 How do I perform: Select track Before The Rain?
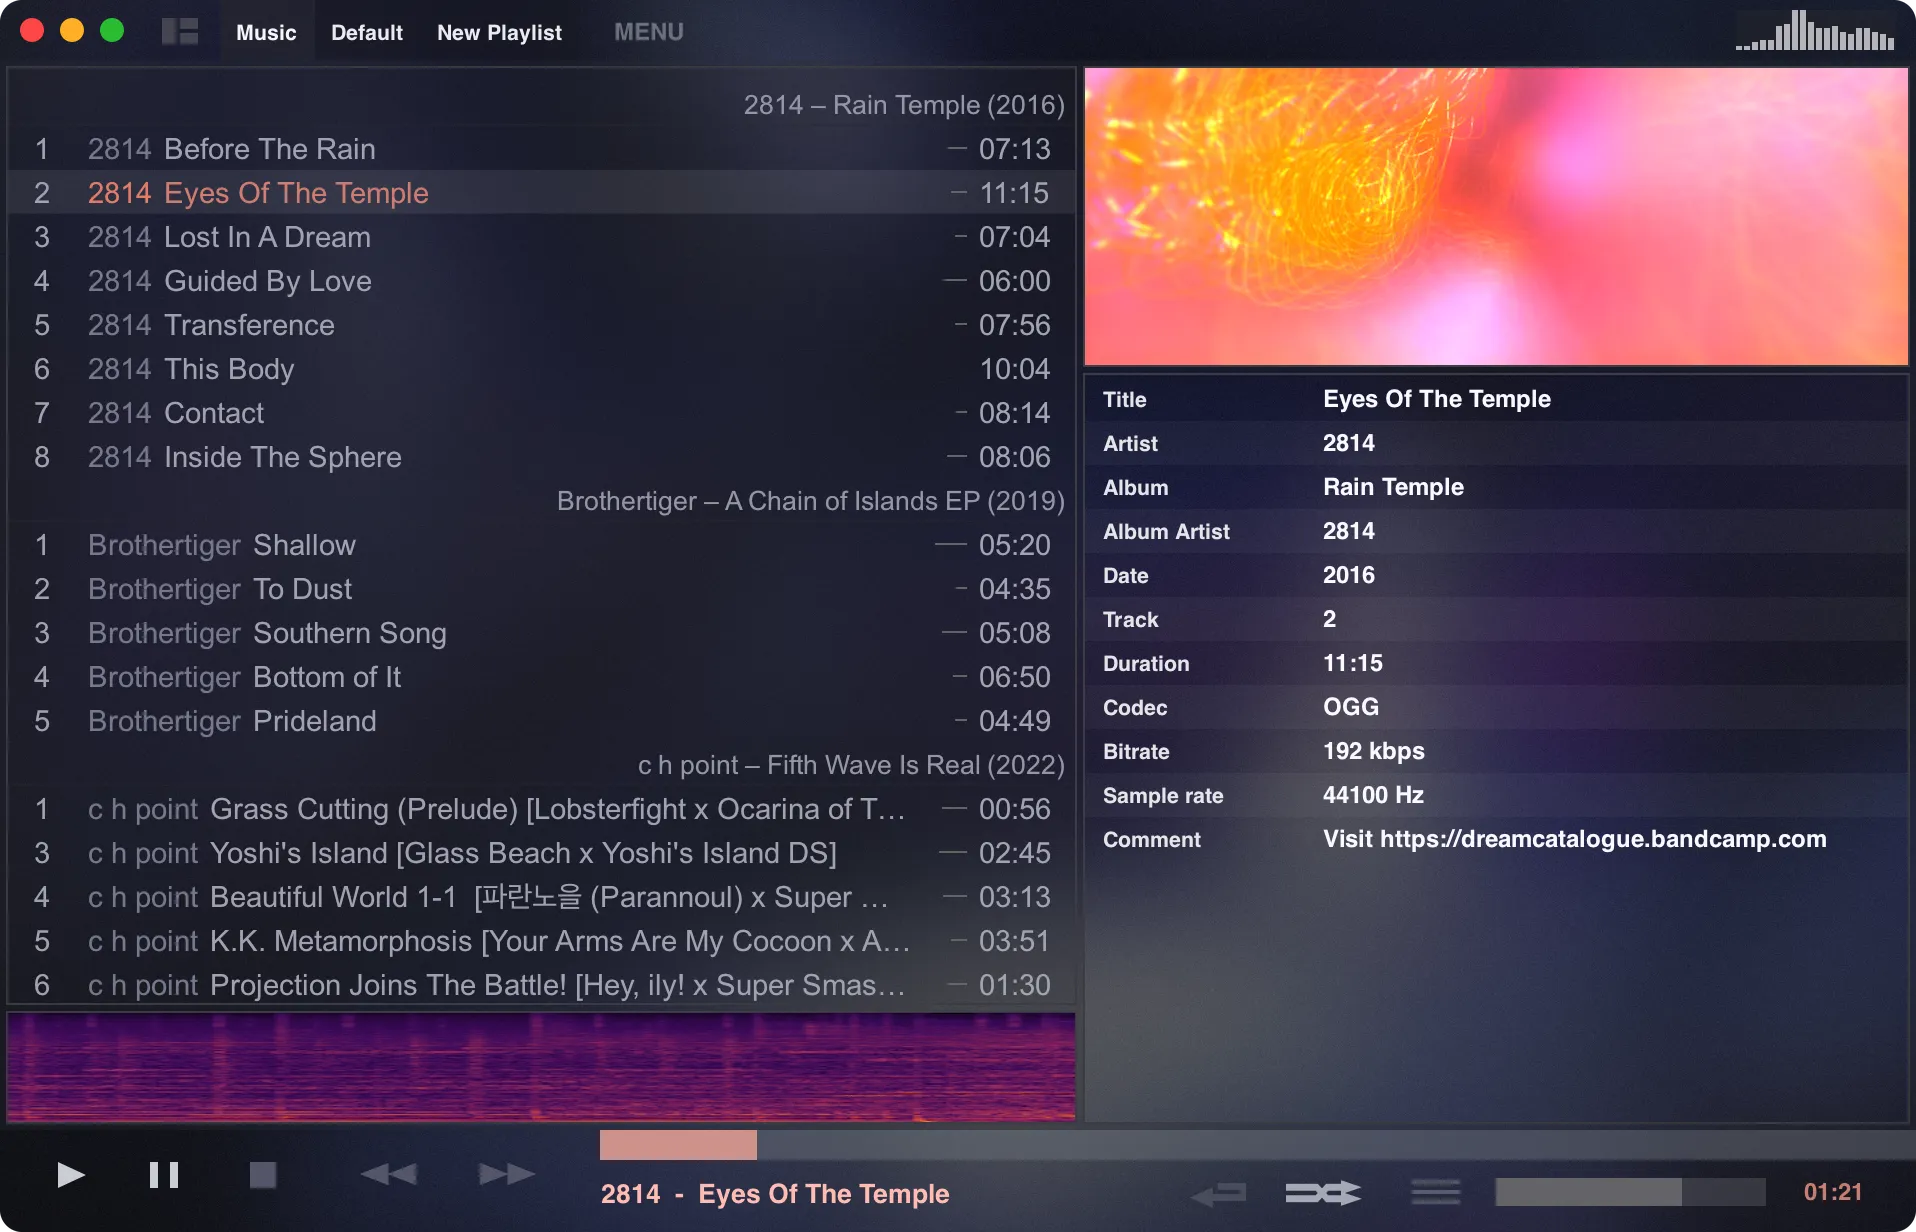pos(541,149)
